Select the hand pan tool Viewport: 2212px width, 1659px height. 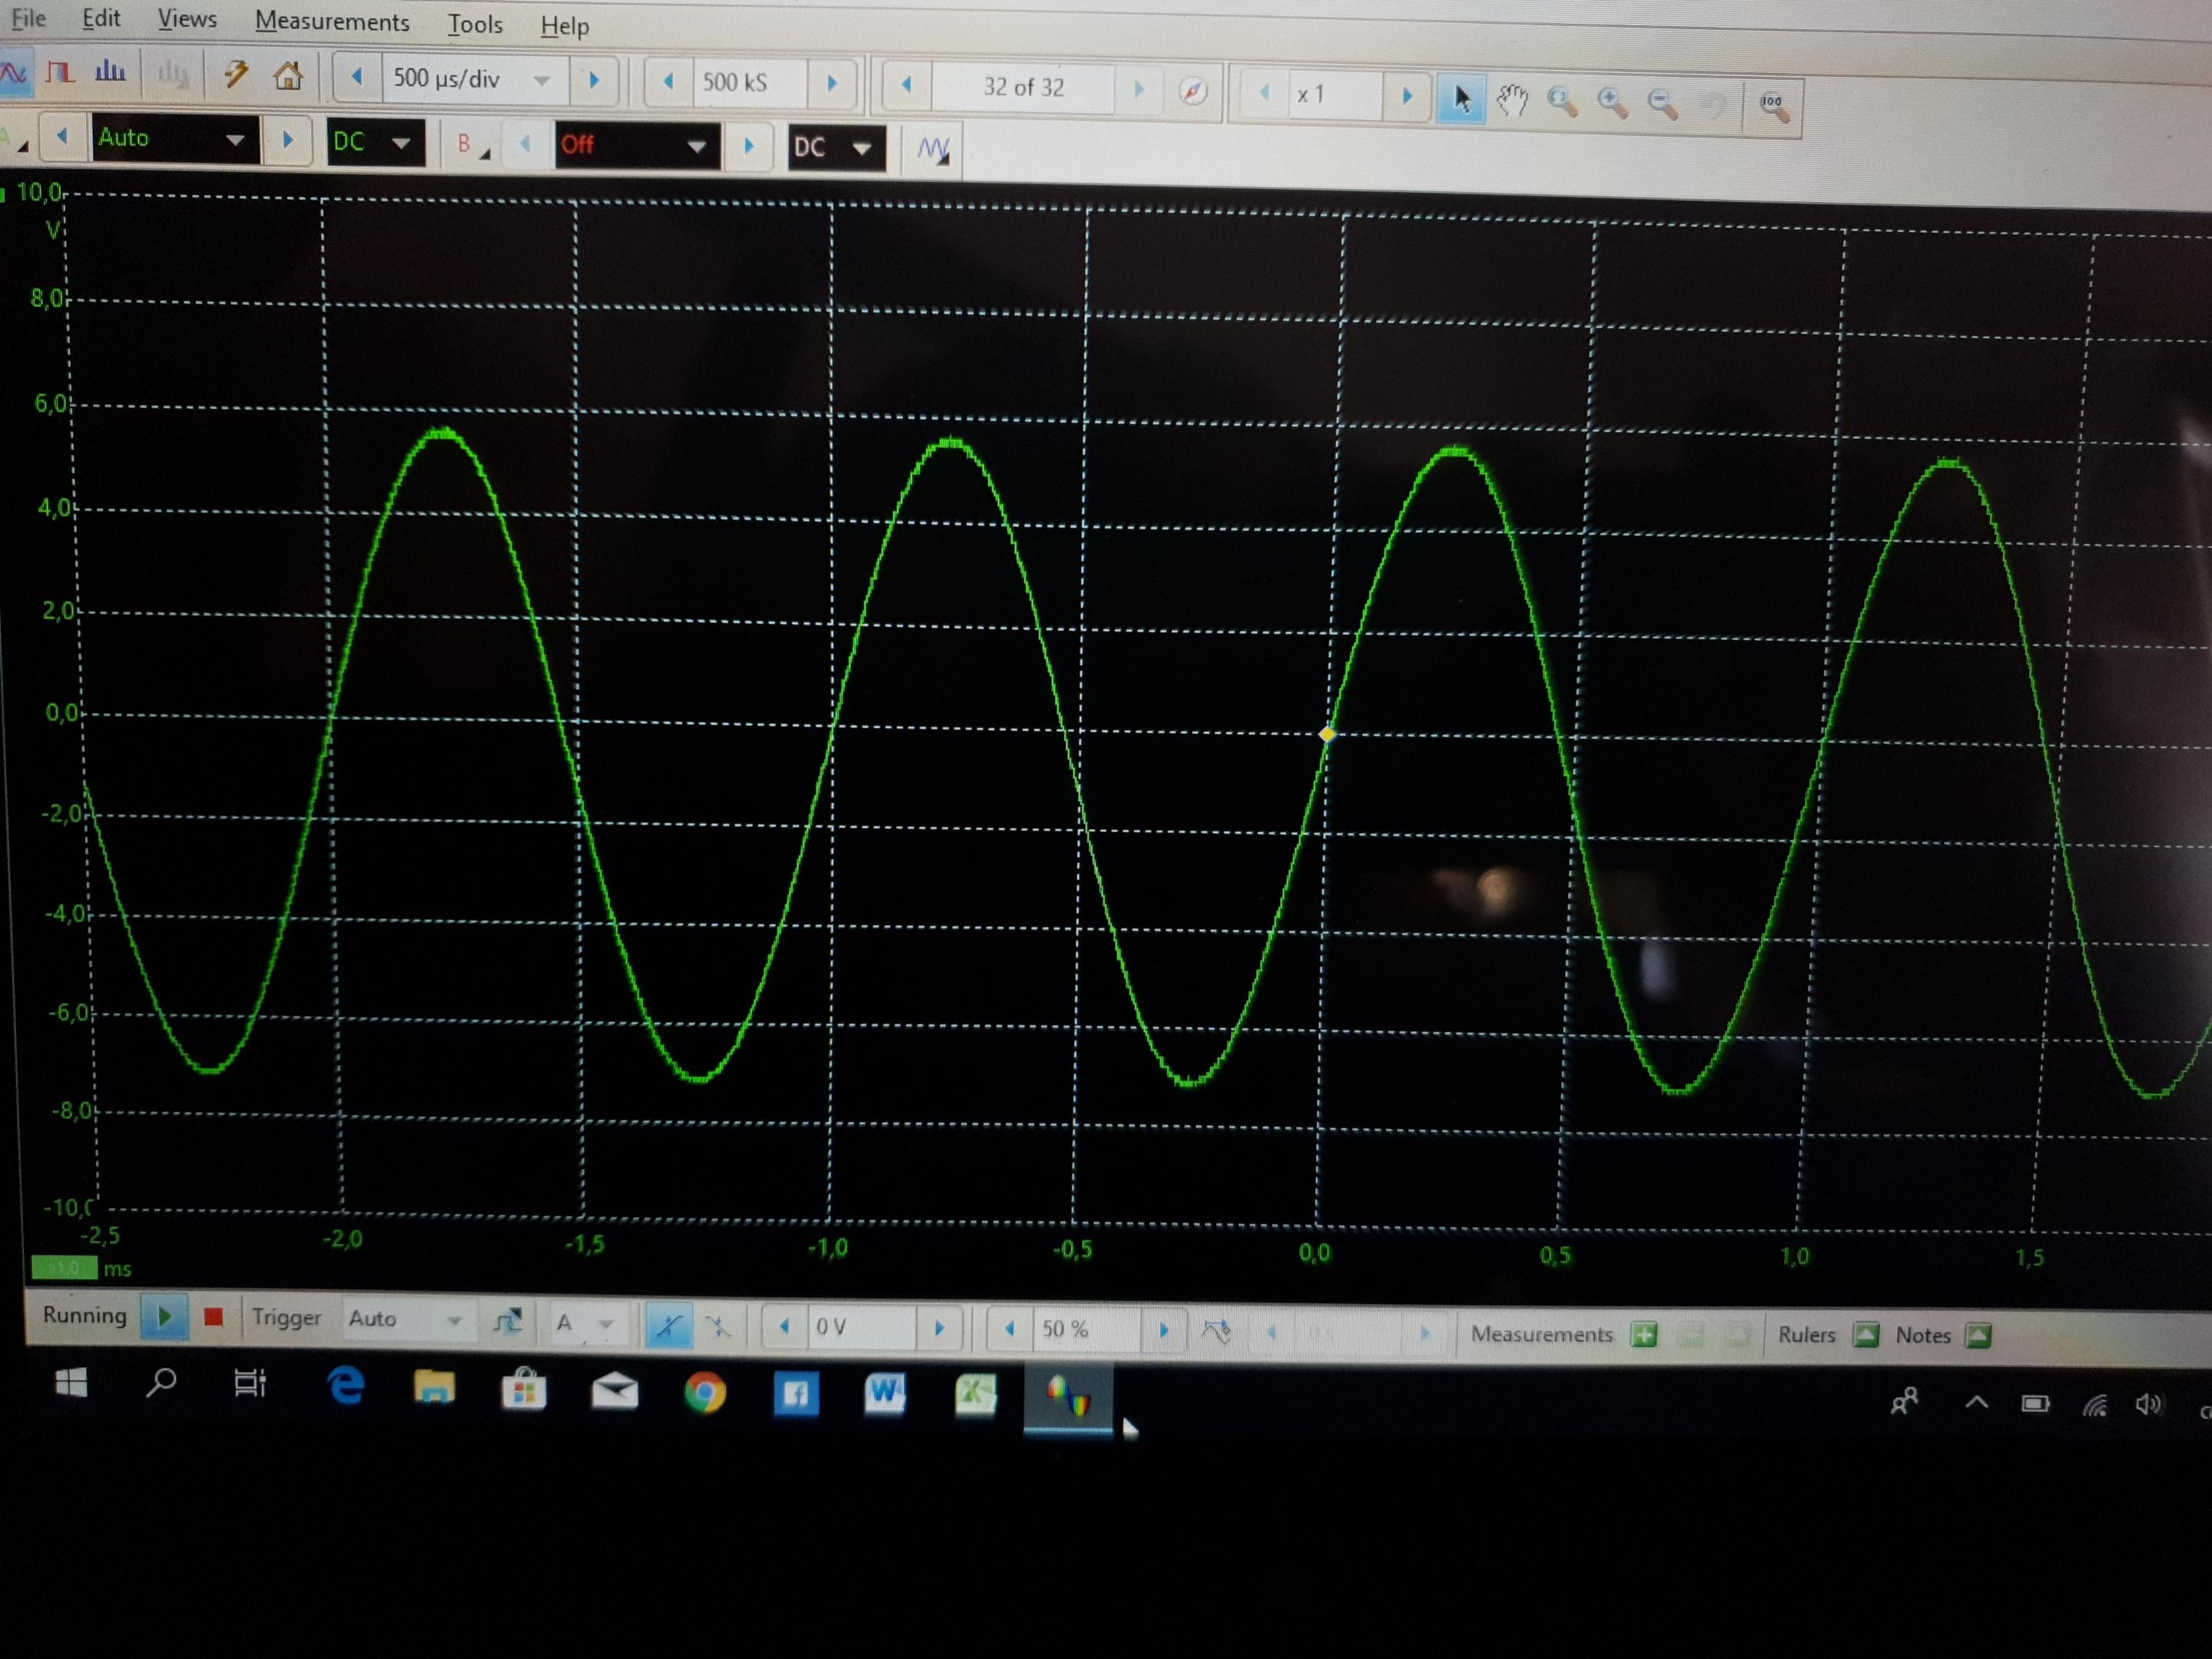pos(1511,100)
